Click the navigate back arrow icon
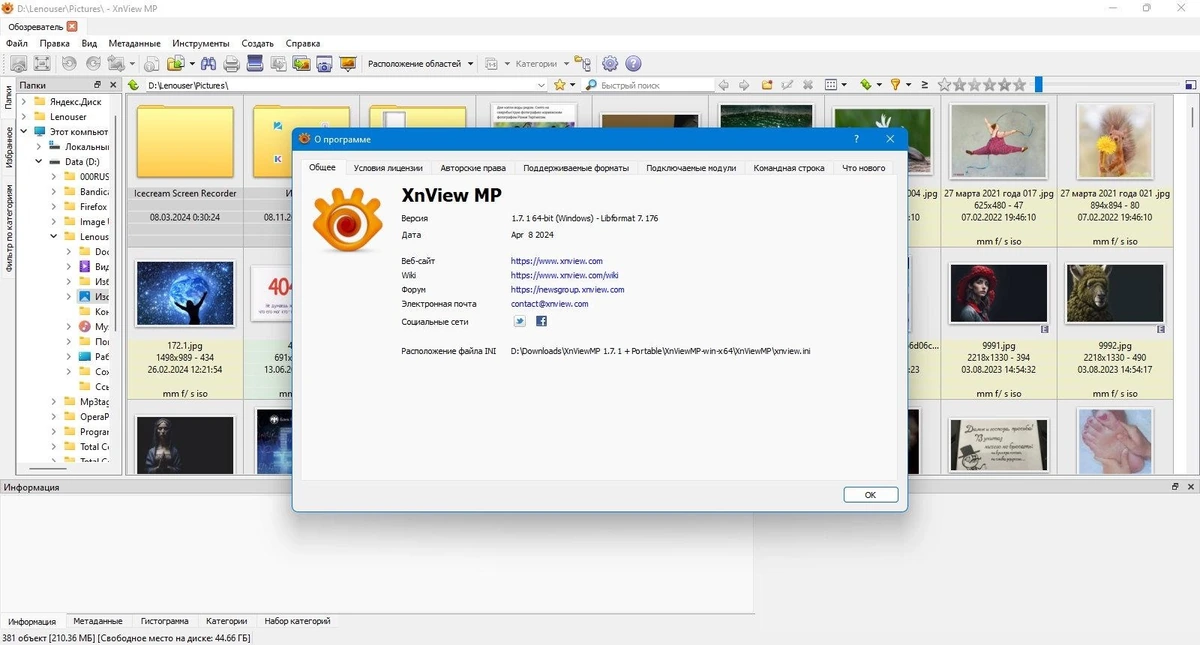 pos(724,85)
